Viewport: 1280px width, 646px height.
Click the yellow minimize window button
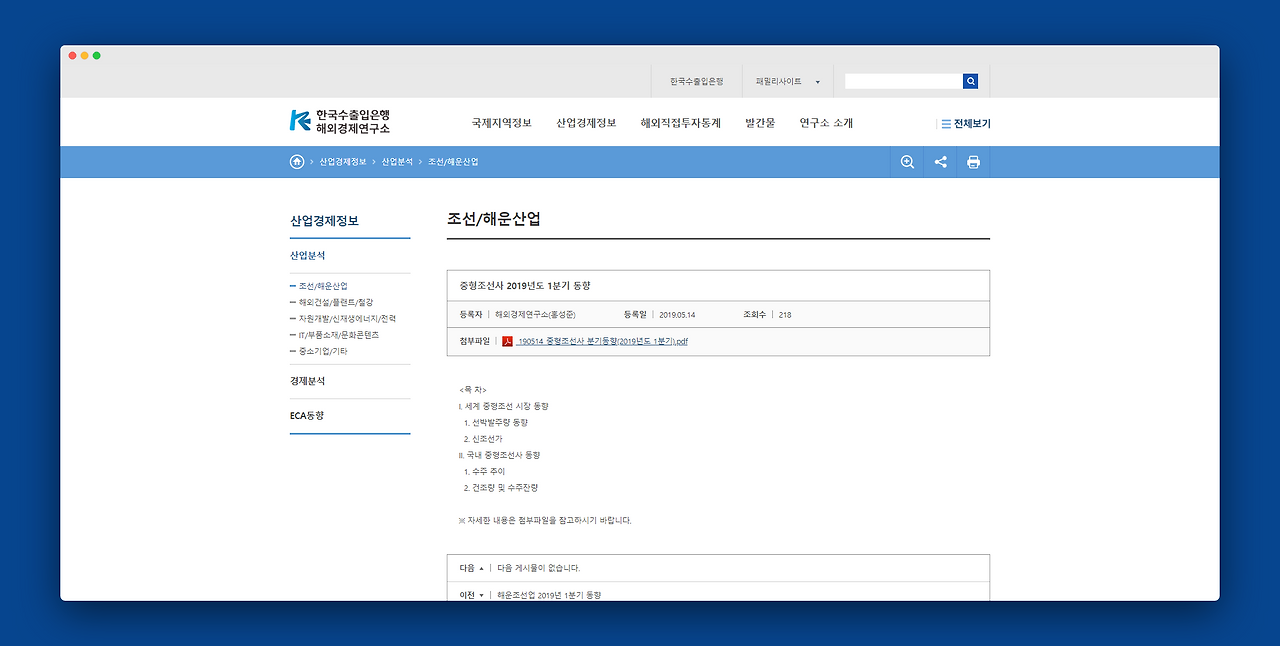[x=85, y=55]
